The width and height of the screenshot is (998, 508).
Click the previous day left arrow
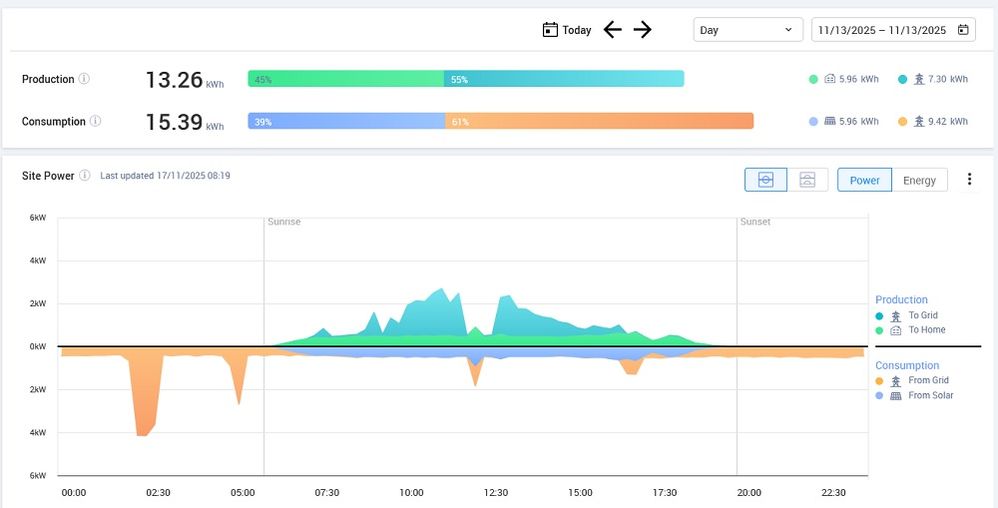coord(612,30)
